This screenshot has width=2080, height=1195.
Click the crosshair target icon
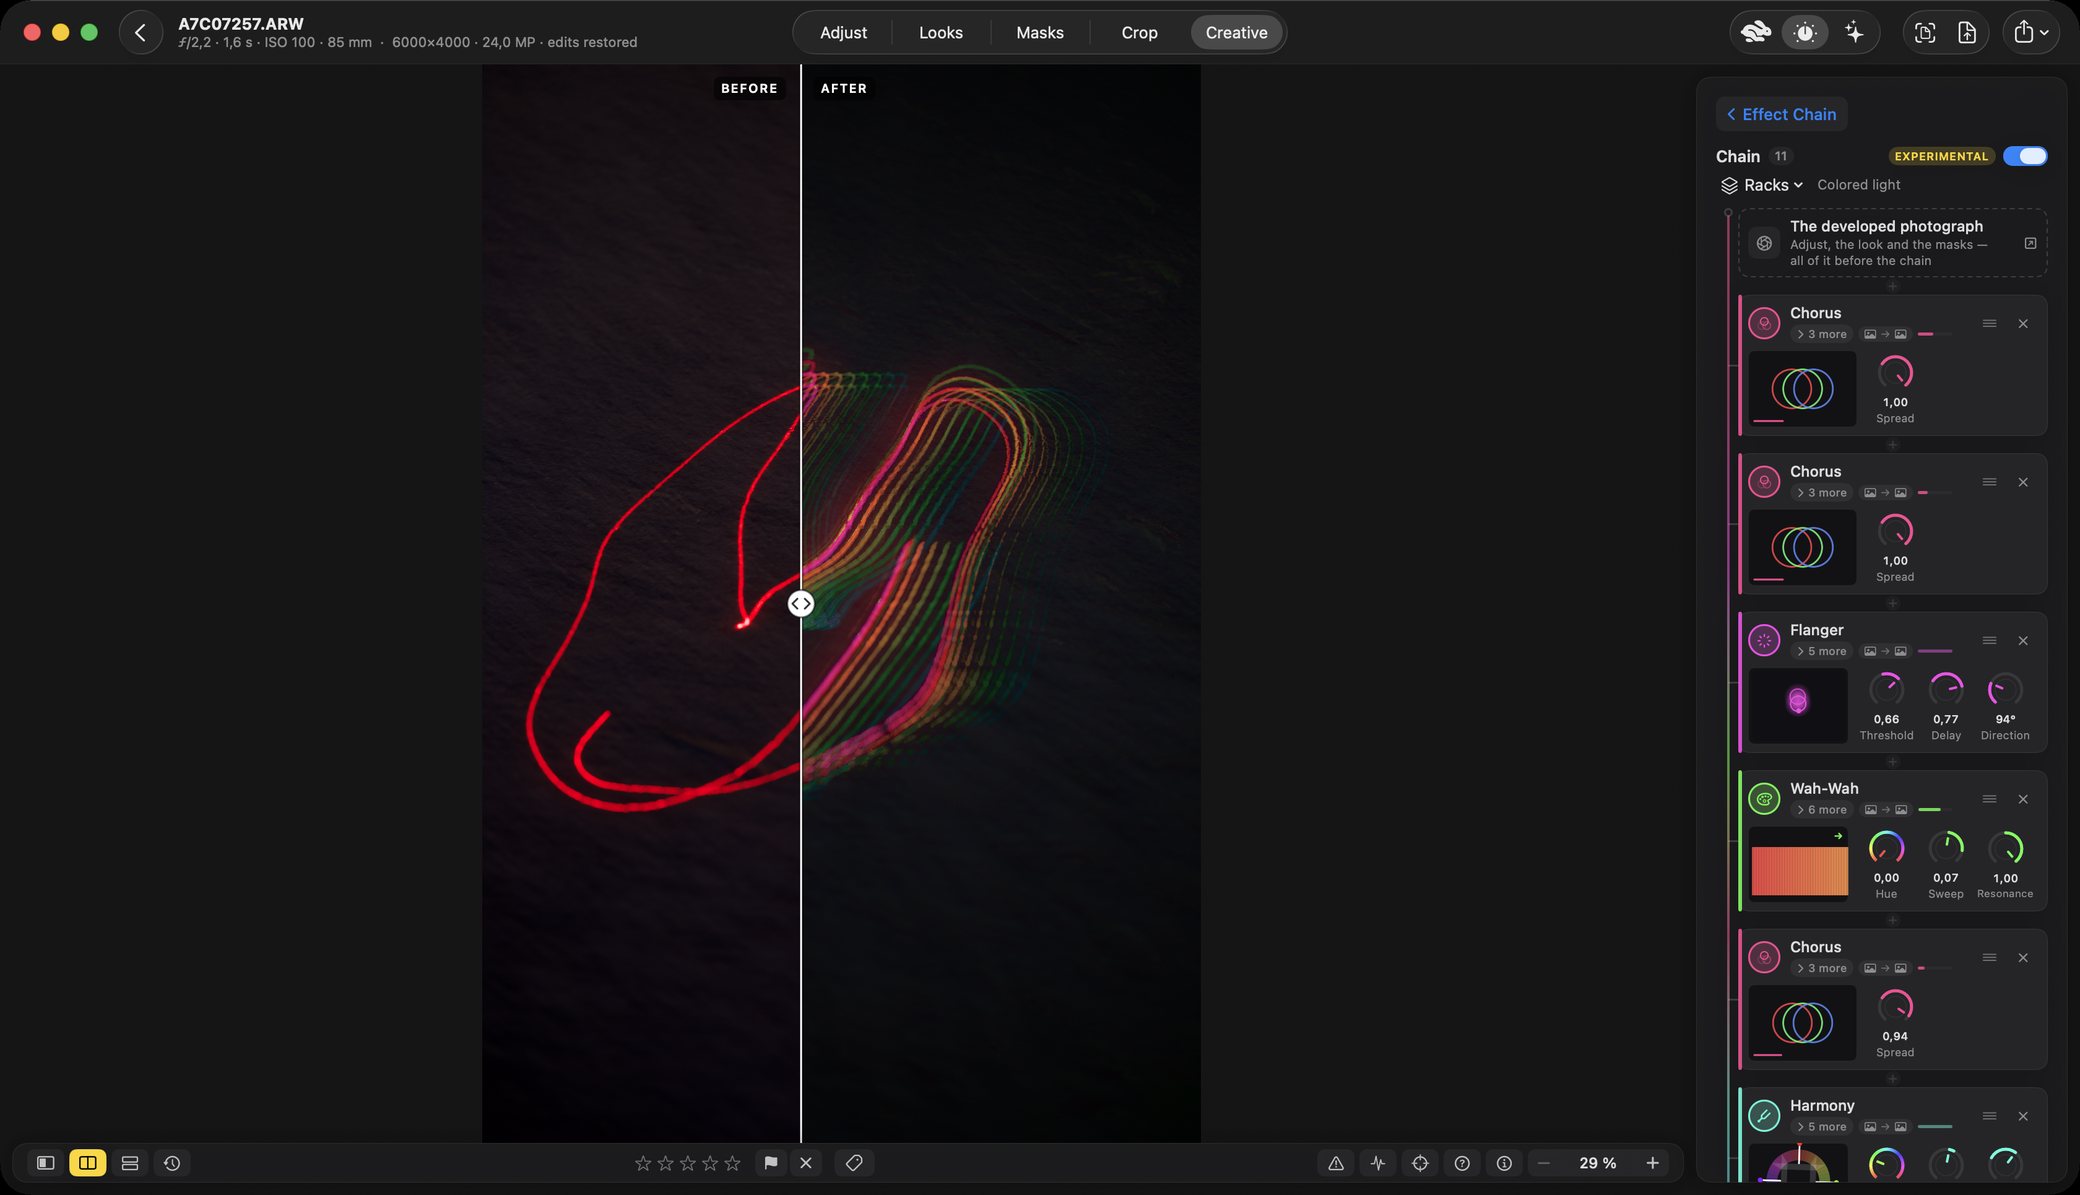(1420, 1163)
